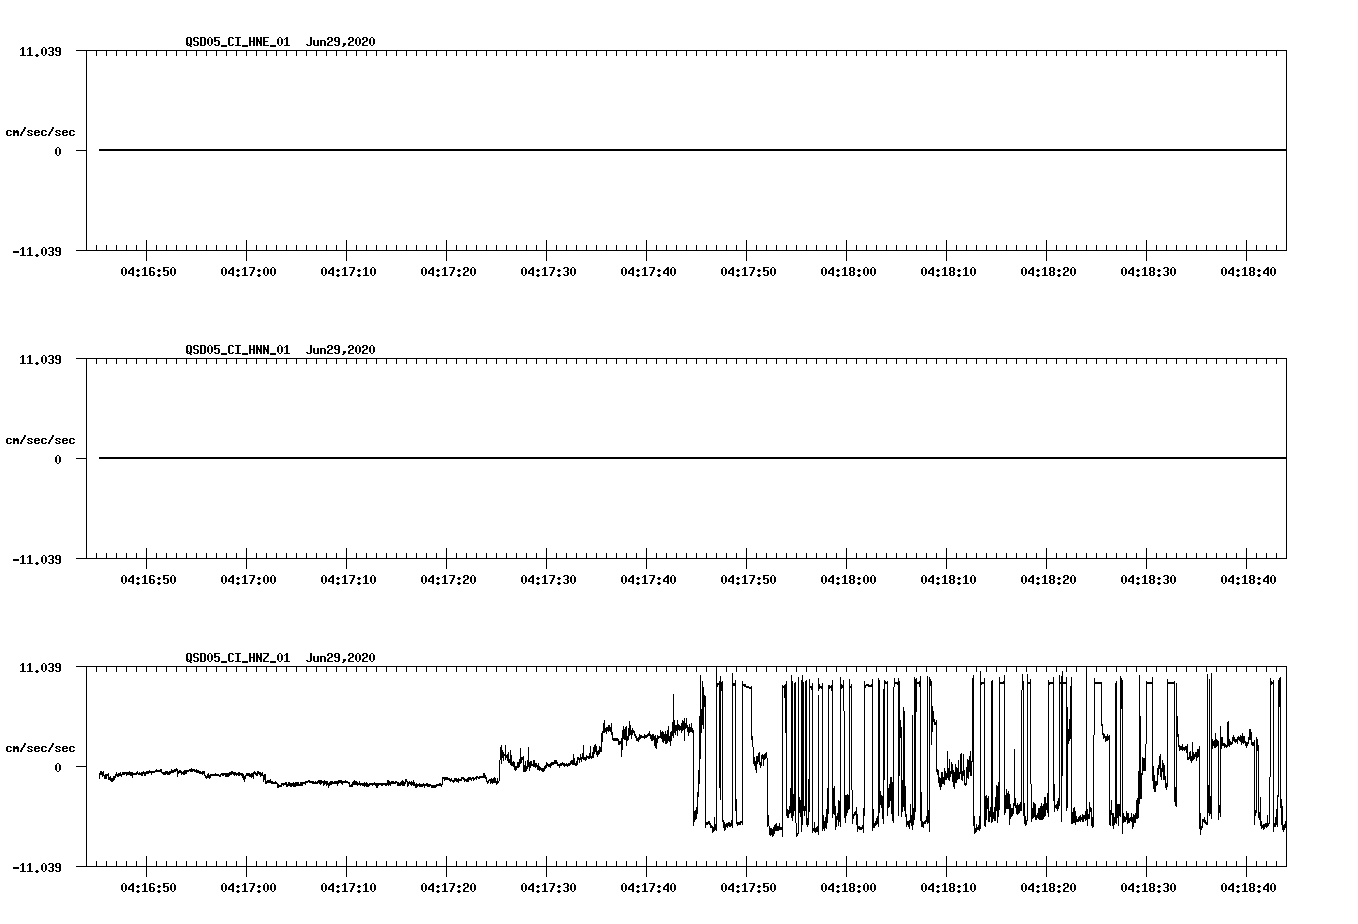Click the zero label on HNN y-axis
The image size is (1358, 924).
coord(58,460)
